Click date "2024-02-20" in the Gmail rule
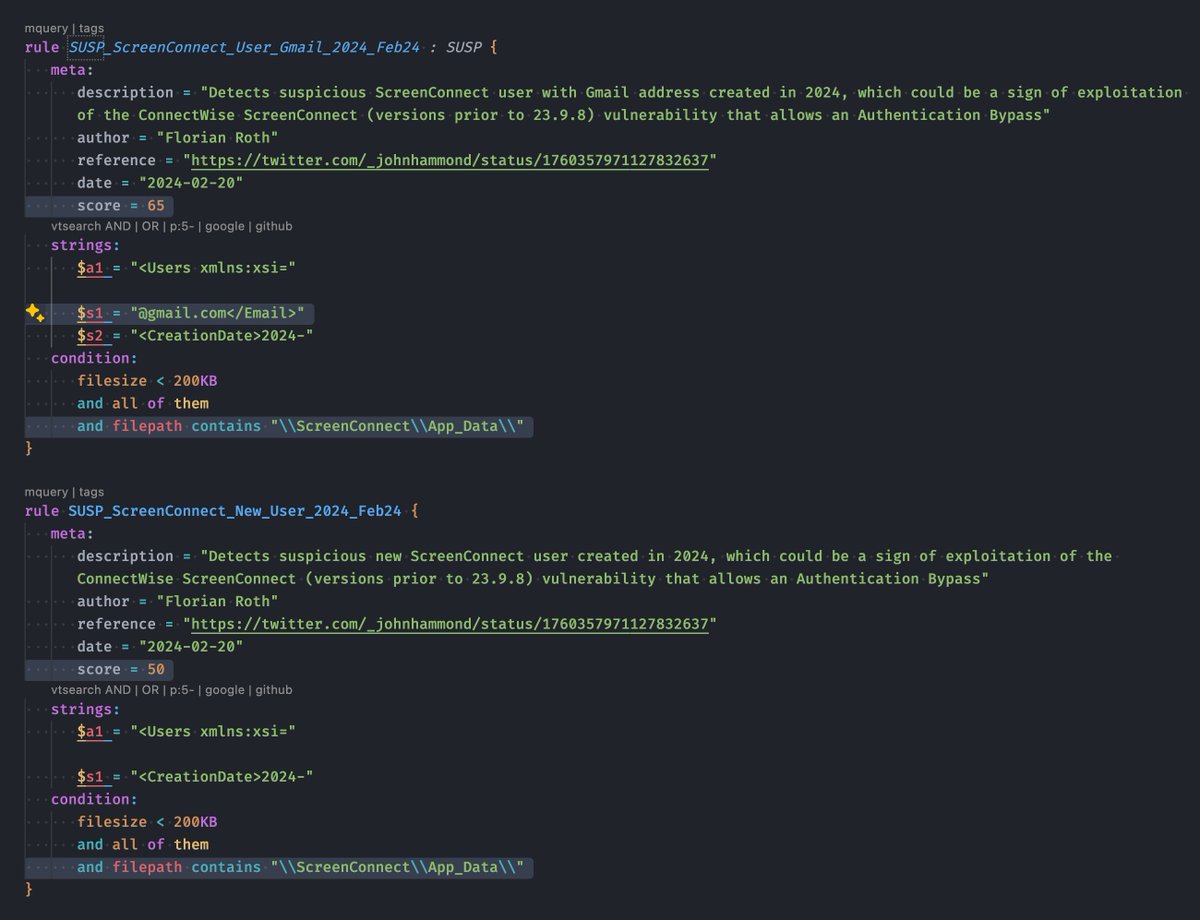 (190, 183)
